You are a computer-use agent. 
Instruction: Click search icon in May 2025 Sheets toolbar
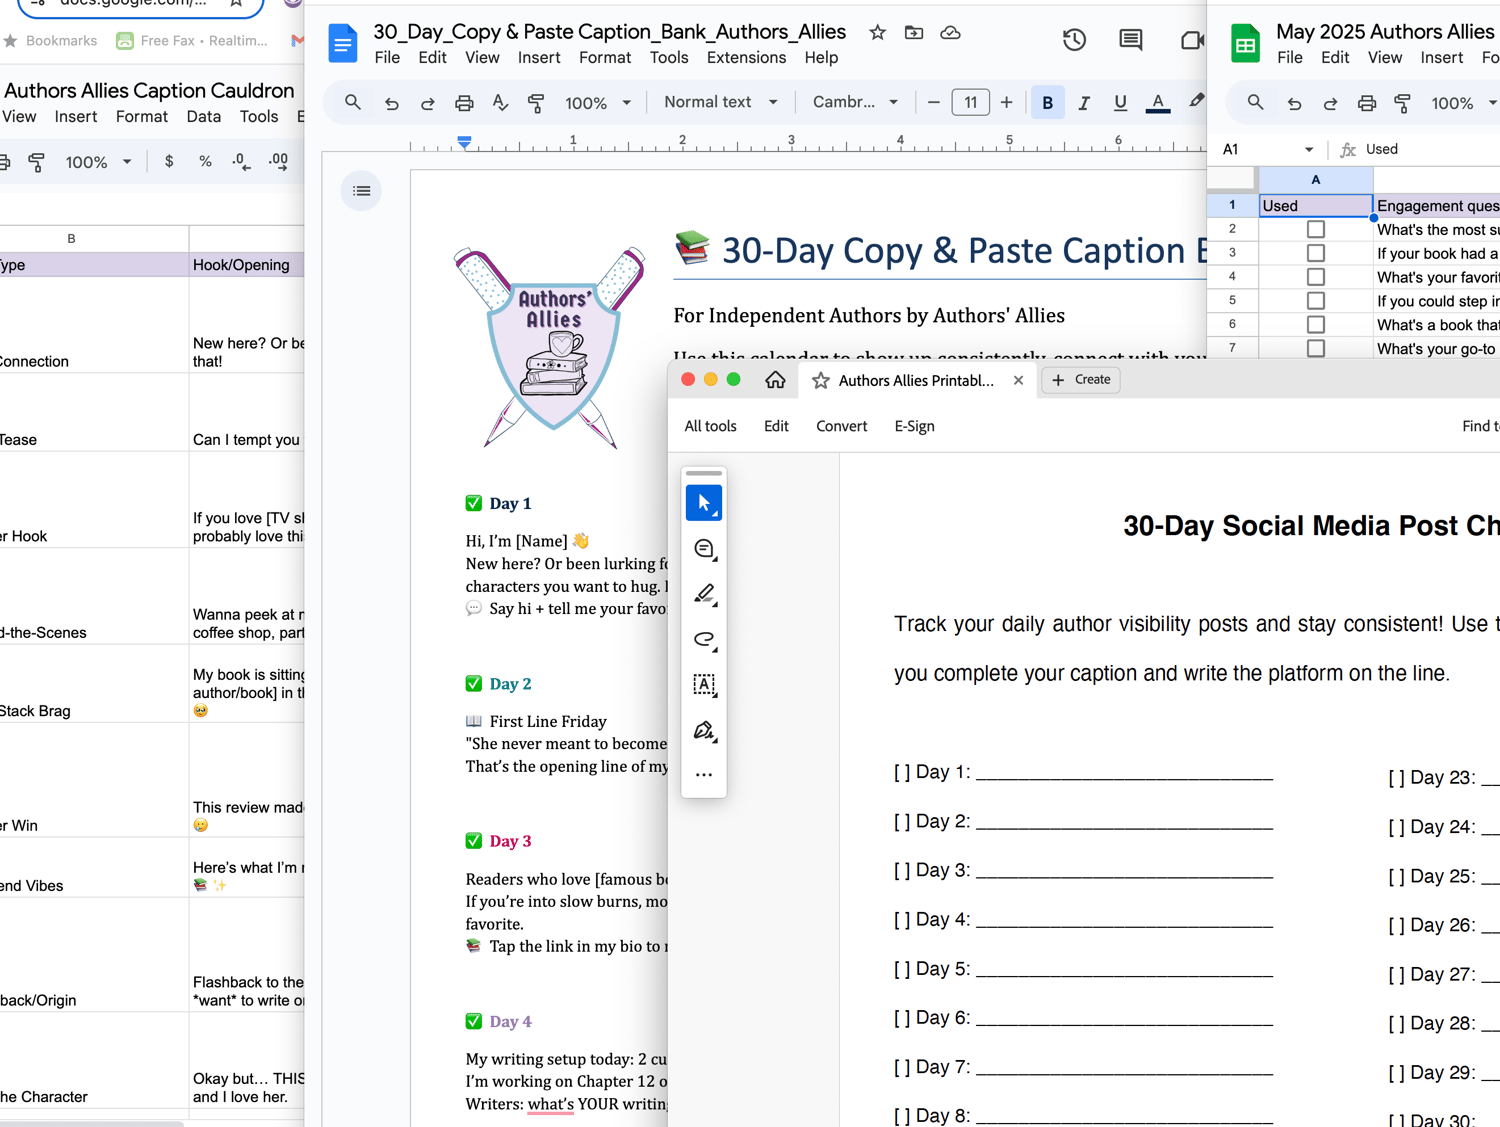pyautogui.click(x=1255, y=103)
